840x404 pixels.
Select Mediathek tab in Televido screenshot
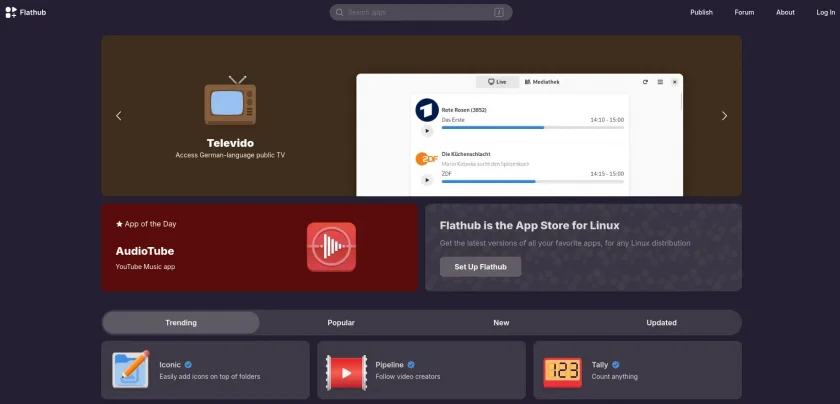coord(542,82)
